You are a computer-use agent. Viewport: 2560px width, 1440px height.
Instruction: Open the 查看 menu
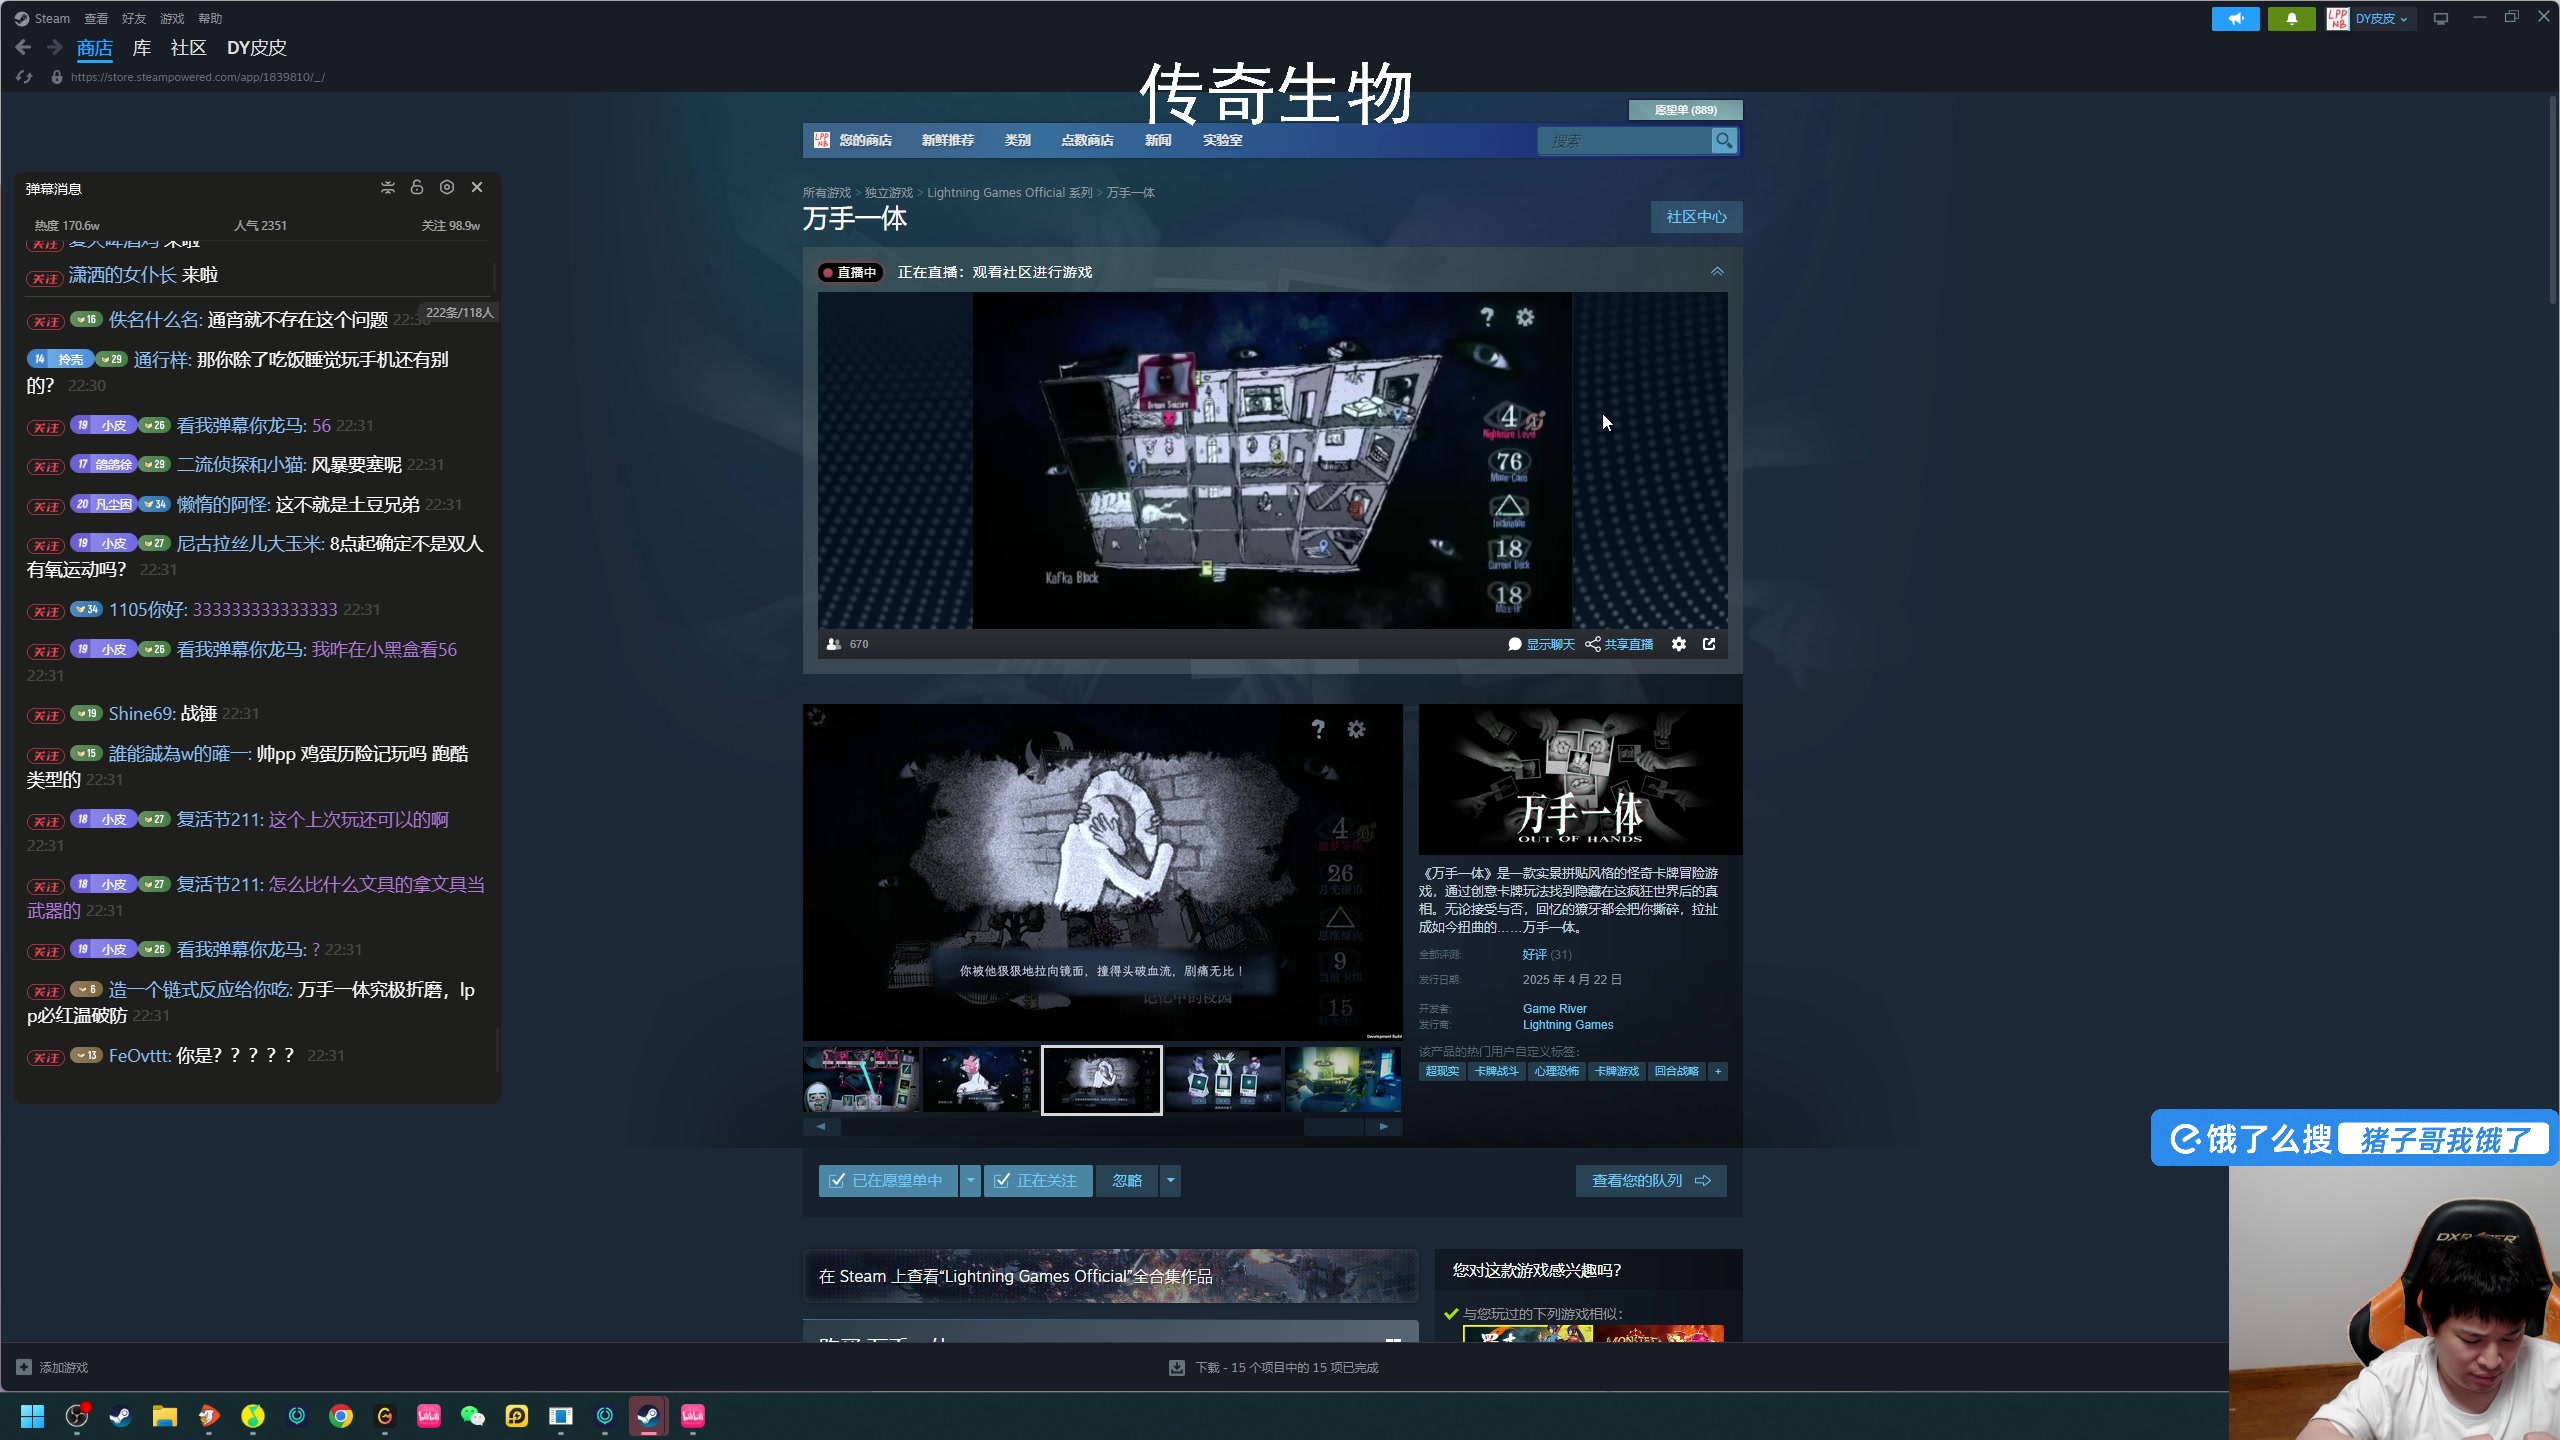pos(96,18)
